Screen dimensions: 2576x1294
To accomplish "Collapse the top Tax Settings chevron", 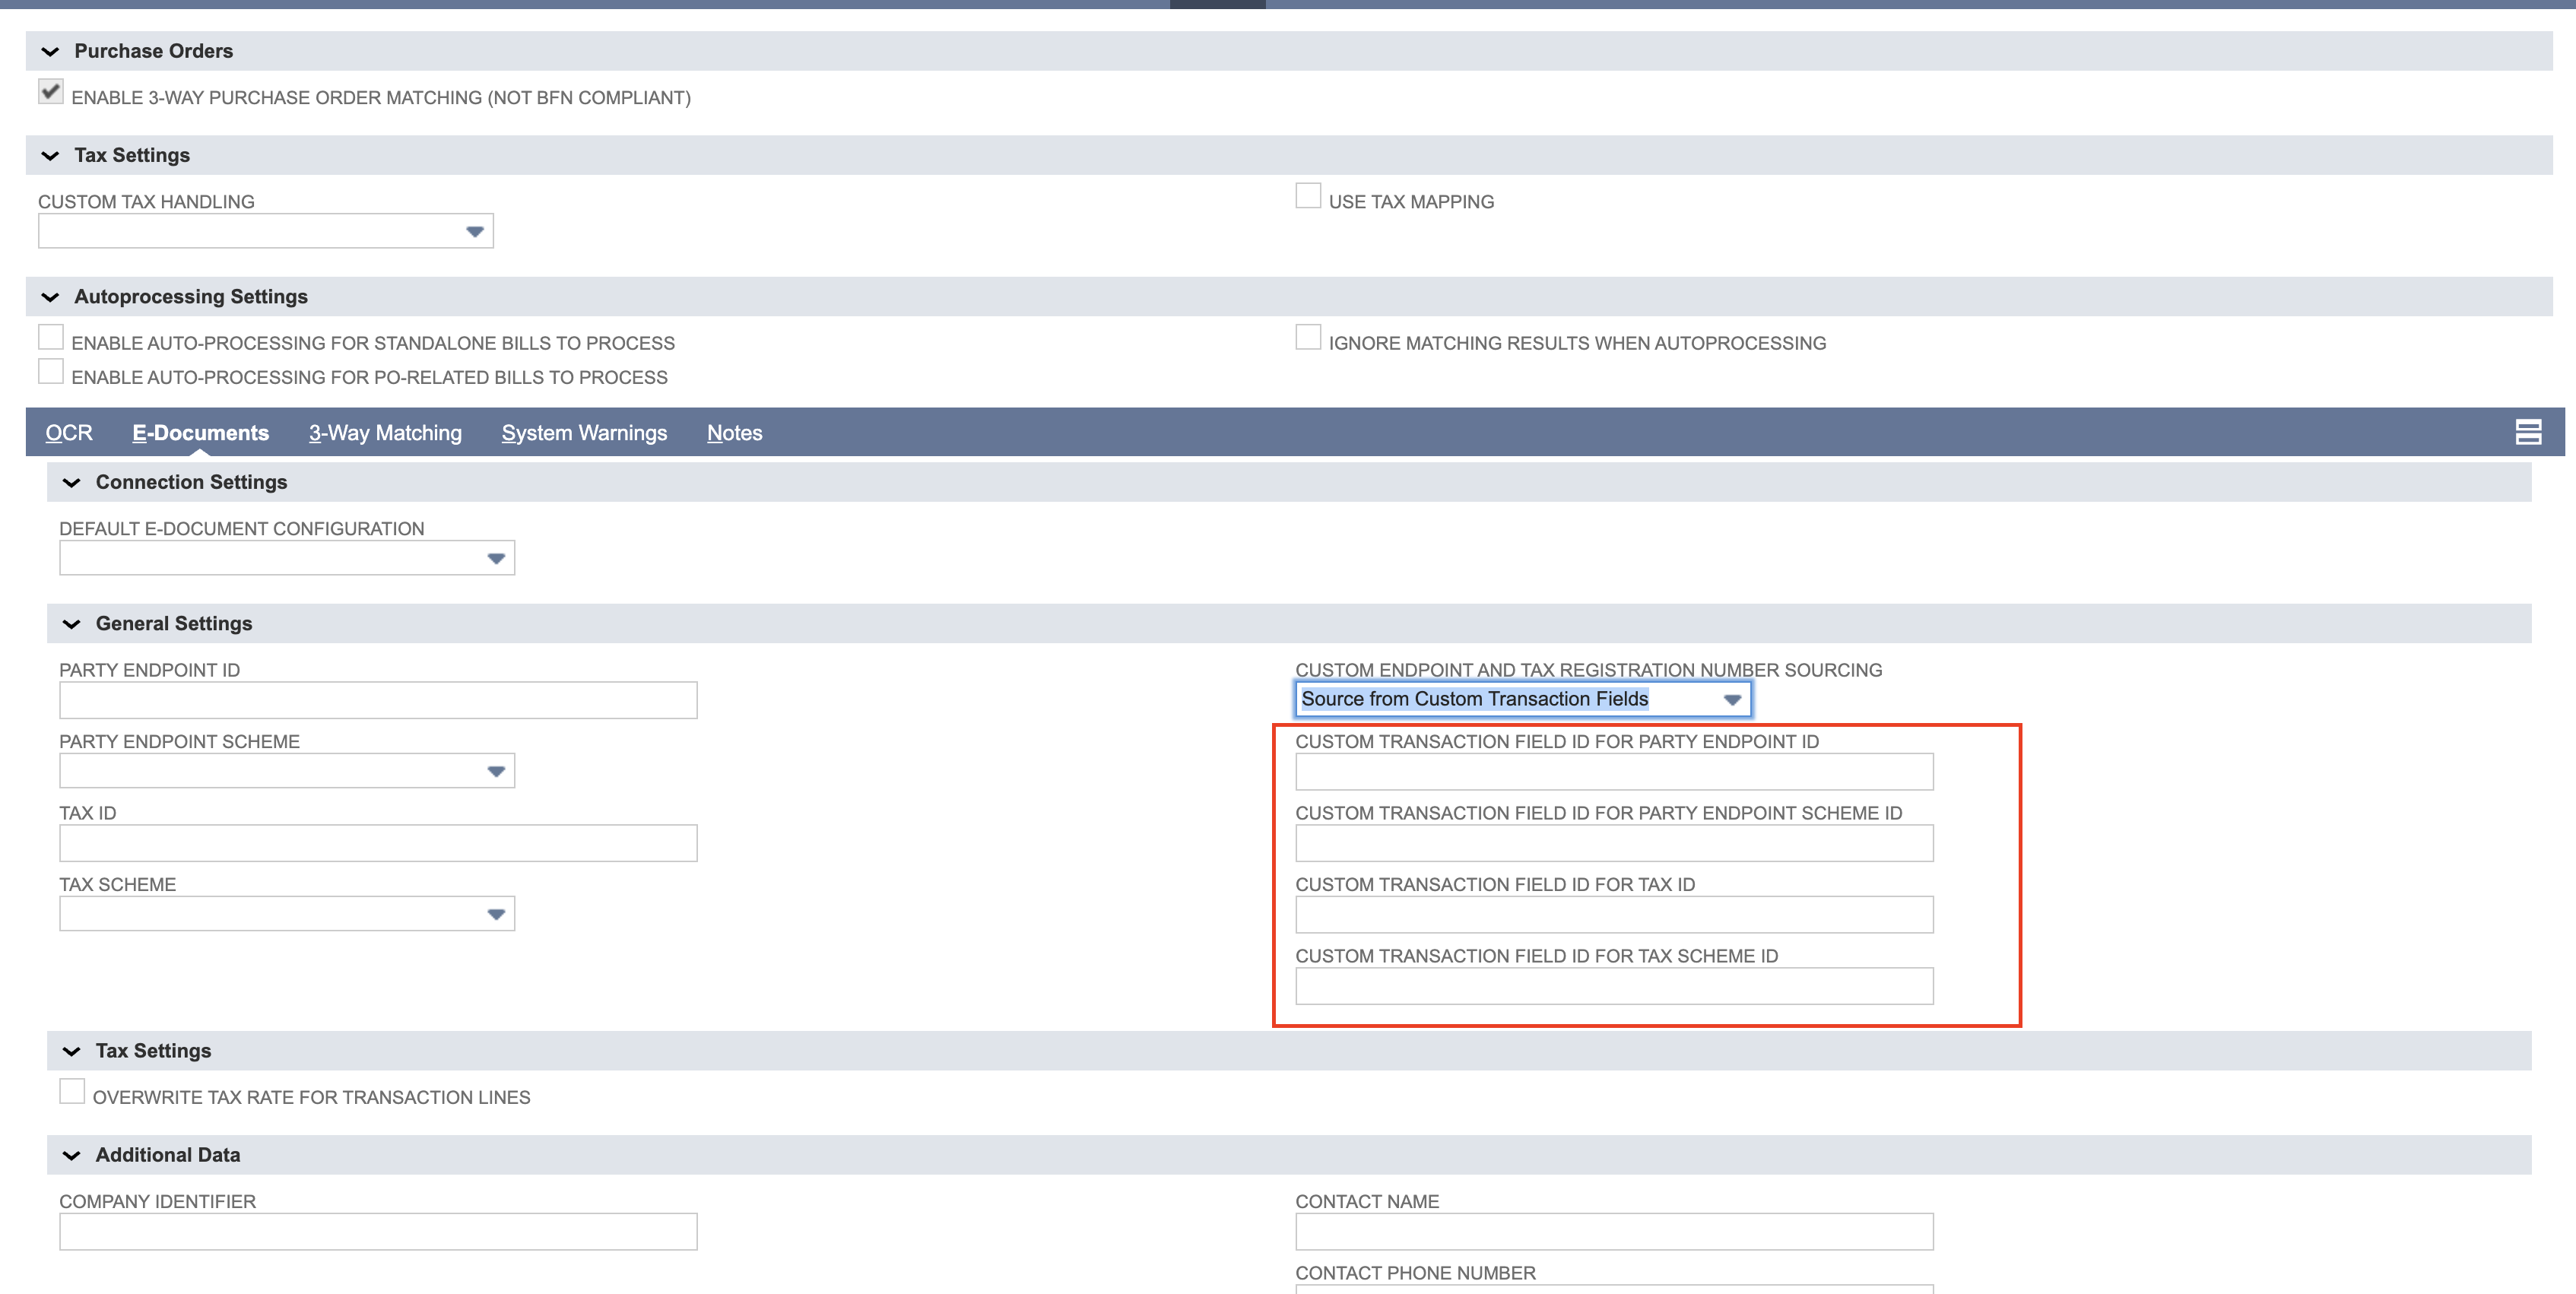I will click(x=50, y=156).
